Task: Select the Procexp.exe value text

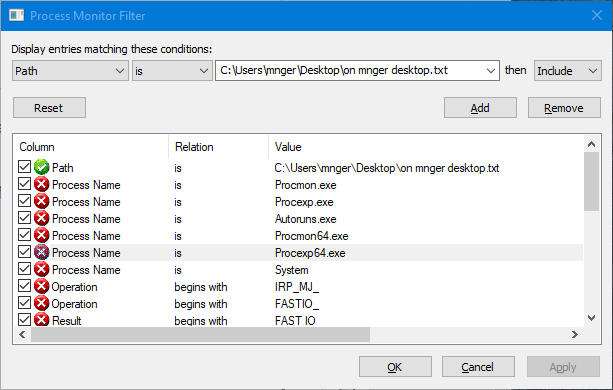Action: tap(304, 202)
